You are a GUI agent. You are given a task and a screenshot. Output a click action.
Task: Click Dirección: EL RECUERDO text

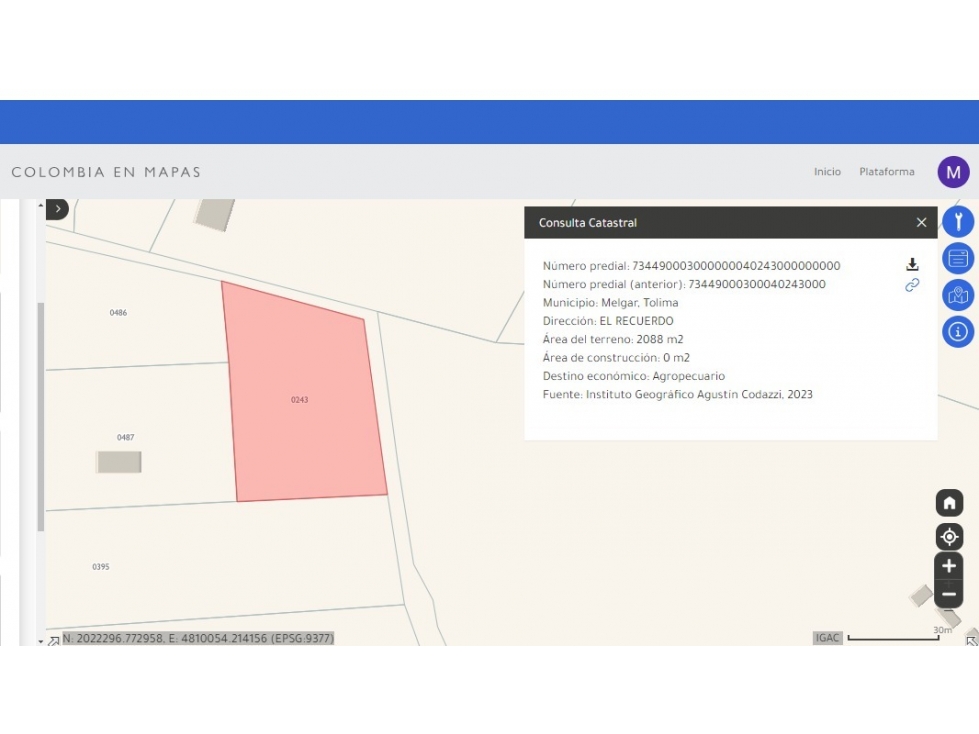608,321
